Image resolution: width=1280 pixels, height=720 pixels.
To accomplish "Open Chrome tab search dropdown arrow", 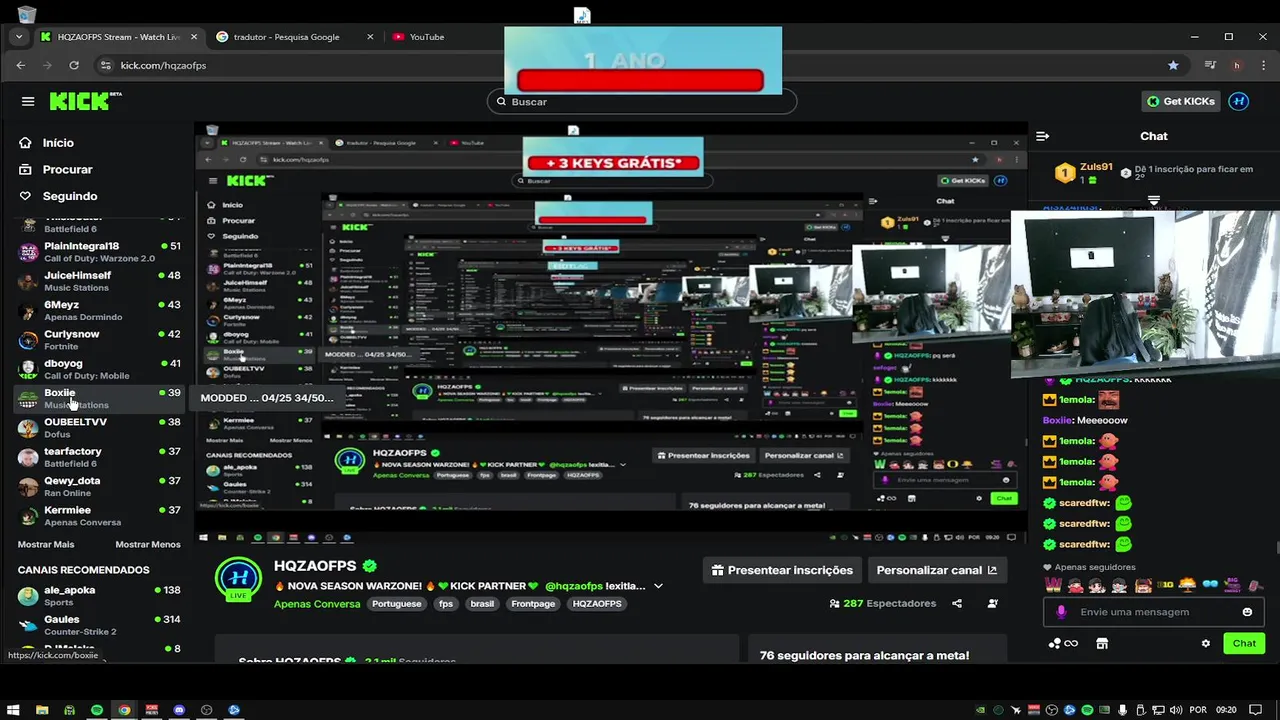I will point(19,37).
